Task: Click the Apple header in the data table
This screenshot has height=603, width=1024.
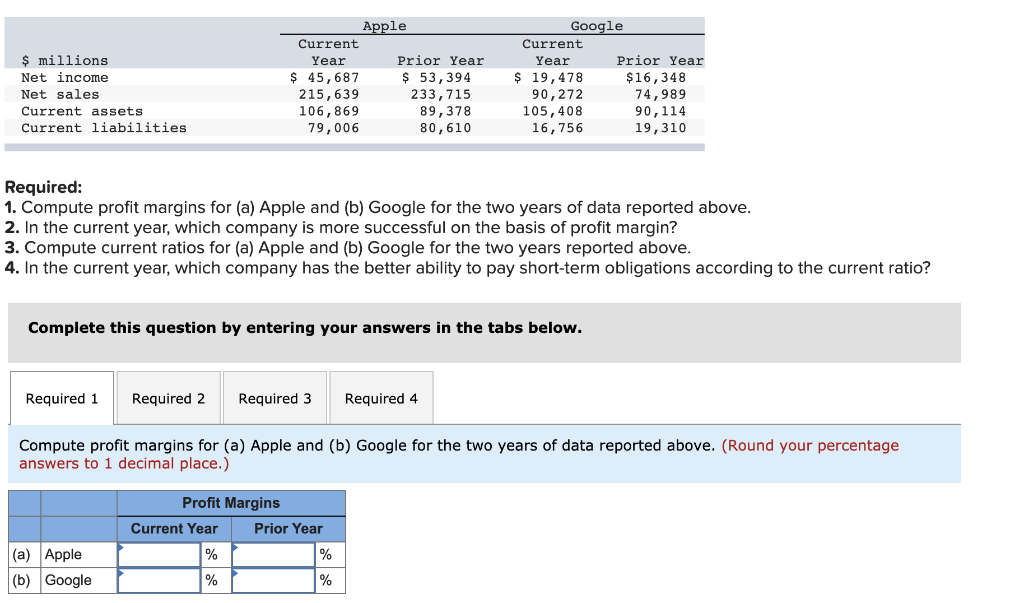Action: click(384, 25)
